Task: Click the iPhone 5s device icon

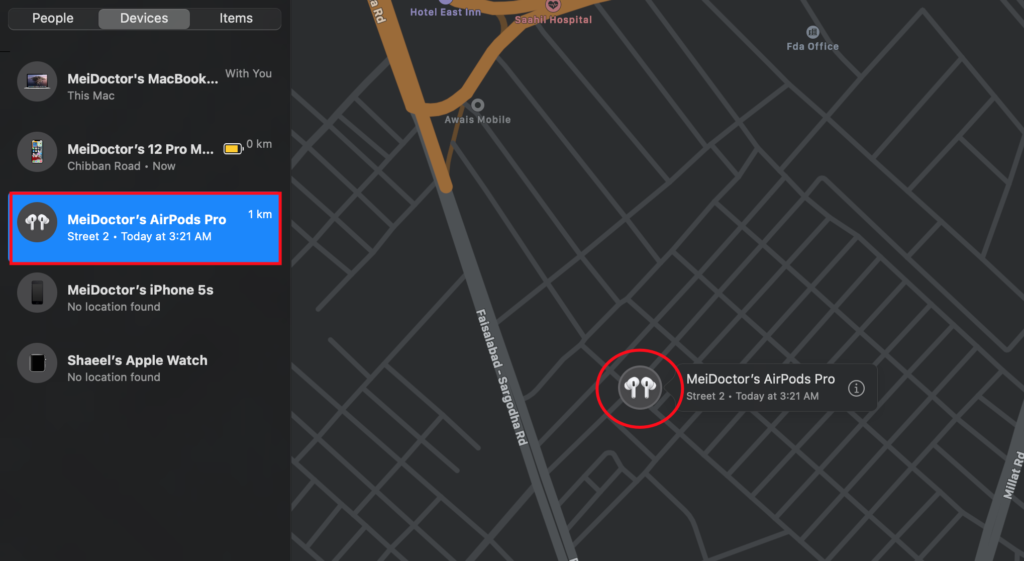Action: (x=37, y=293)
